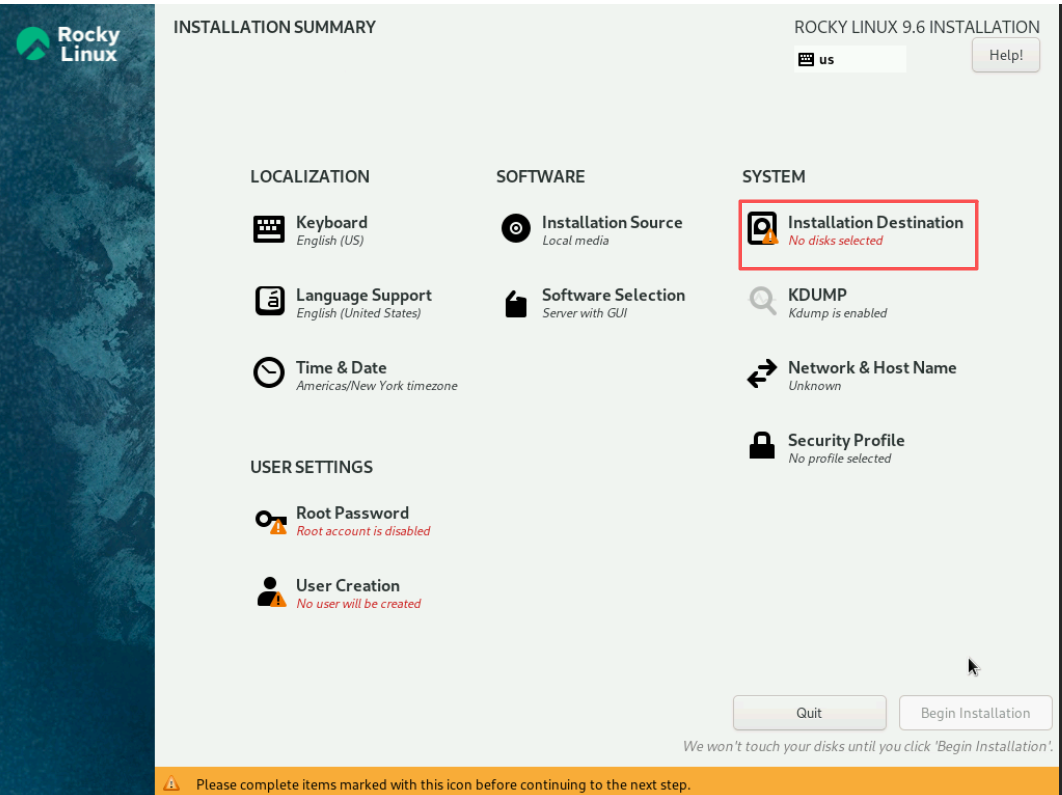The width and height of the screenshot is (1062, 795).
Task: Open the Installation Destination label
Action: [875, 222]
